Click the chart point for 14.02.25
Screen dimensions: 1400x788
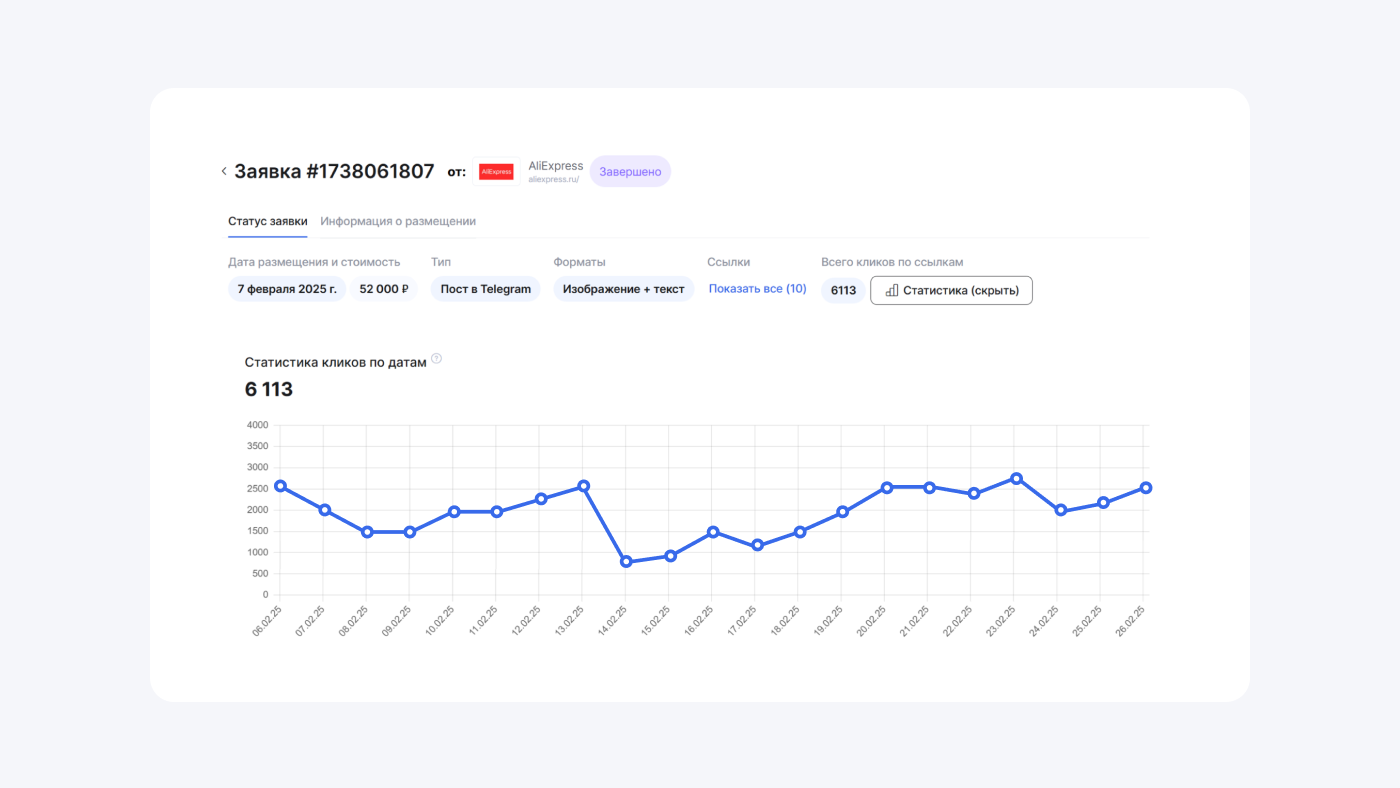coord(626,562)
